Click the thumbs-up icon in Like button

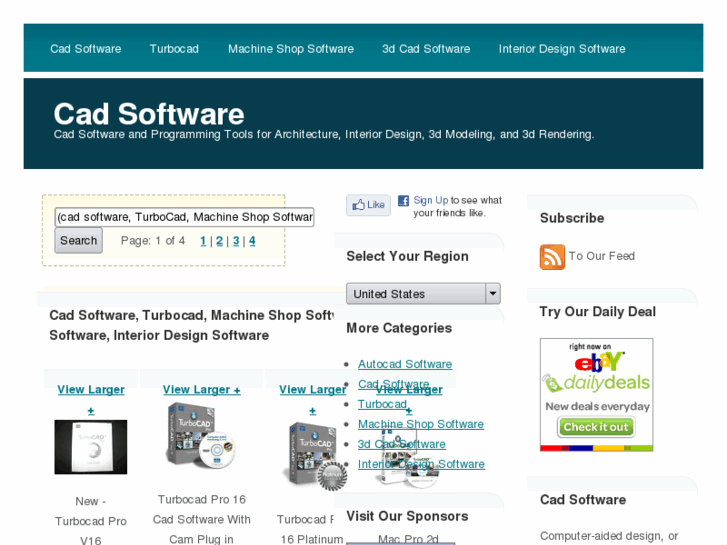coord(358,205)
